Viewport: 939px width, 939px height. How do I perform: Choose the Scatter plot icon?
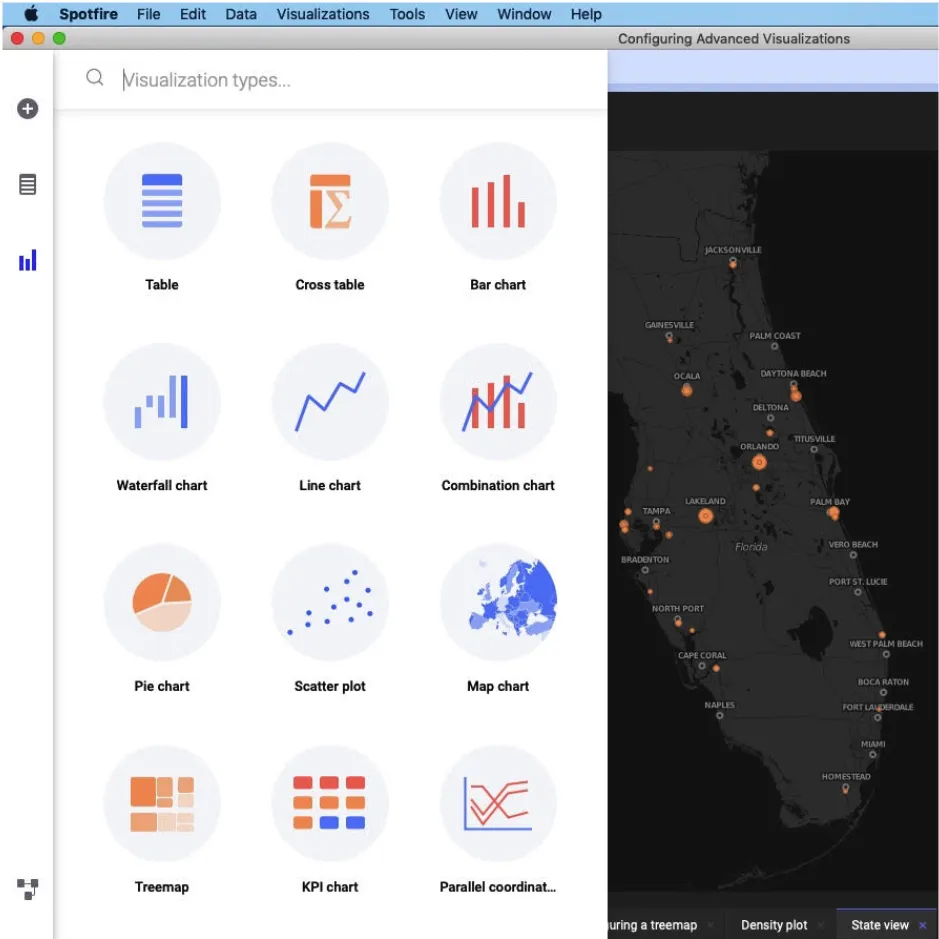(x=330, y=602)
